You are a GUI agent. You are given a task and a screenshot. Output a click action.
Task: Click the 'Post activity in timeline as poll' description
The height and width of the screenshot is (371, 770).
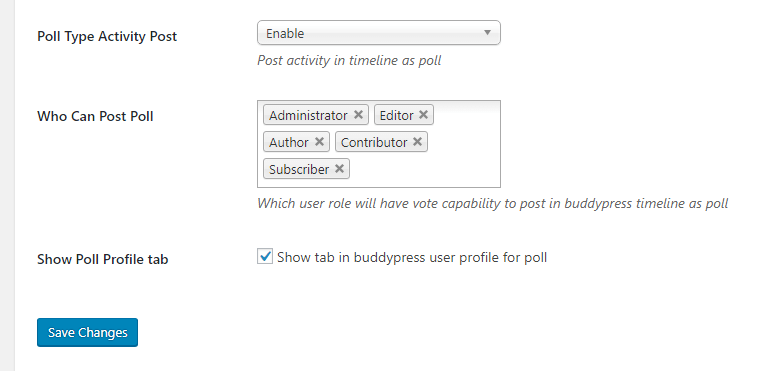pos(349,60)
